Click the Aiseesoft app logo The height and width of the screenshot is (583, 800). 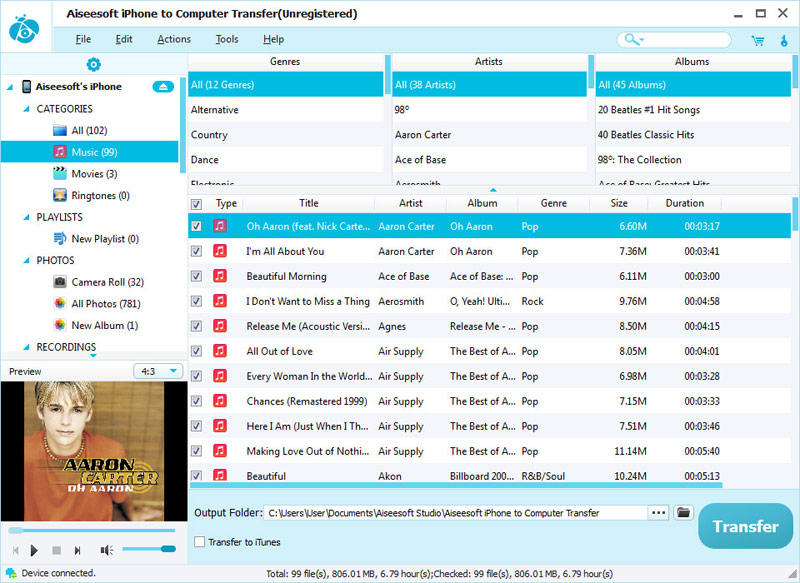[x=23, y=29]
